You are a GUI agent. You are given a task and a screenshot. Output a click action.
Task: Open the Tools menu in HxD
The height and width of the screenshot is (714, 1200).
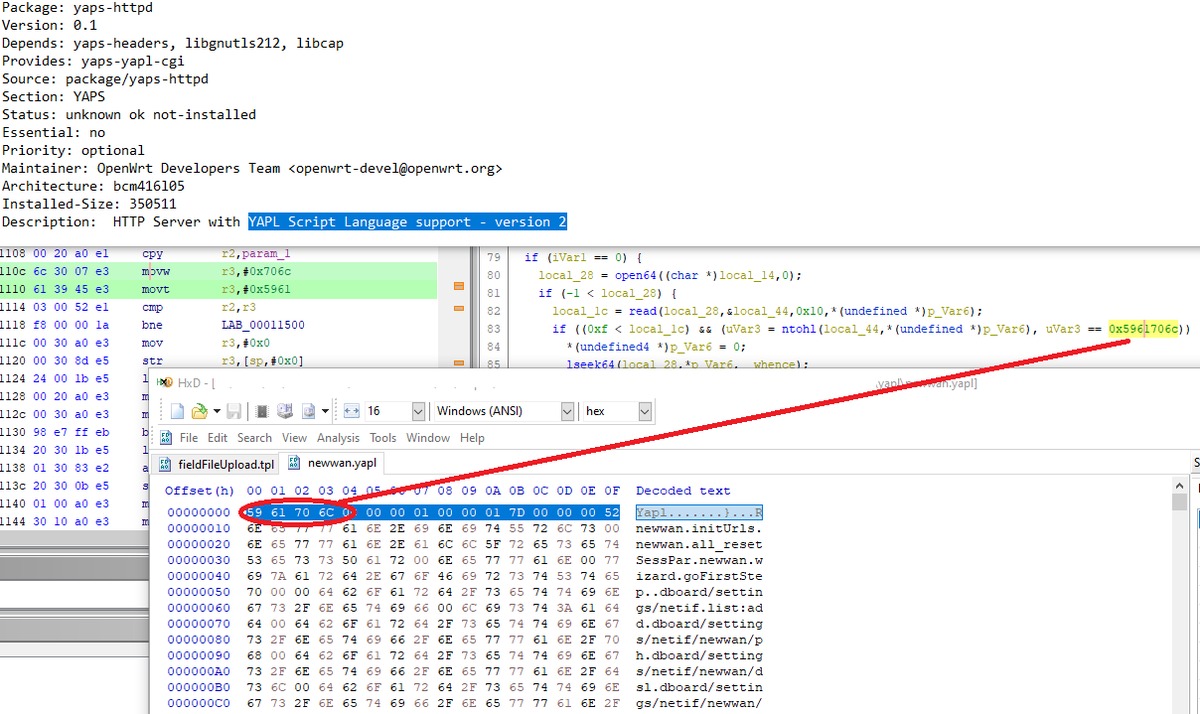(383, 438)
